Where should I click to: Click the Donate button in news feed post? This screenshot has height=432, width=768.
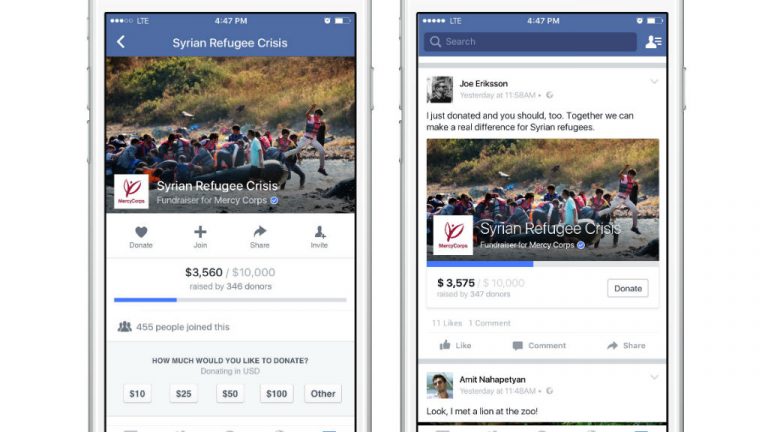pyautogui.click(x=628, y=288)
